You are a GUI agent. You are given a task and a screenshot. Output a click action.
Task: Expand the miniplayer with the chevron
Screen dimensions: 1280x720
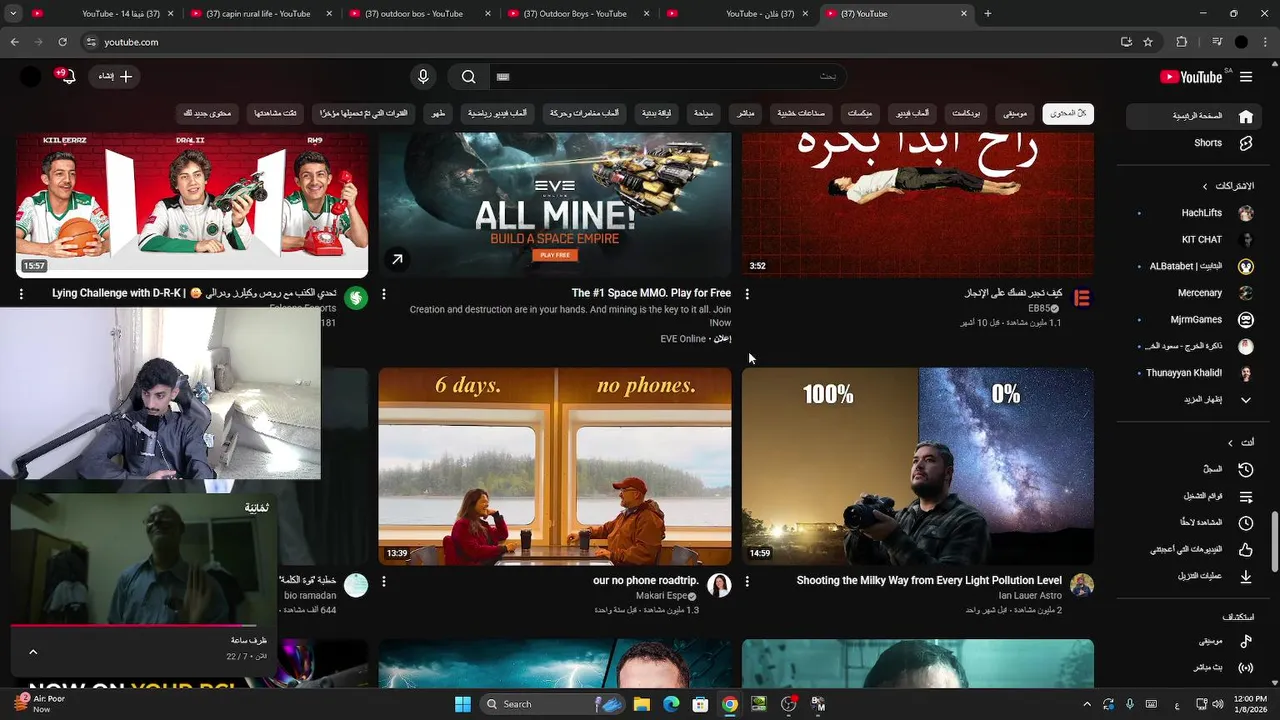coord(33,652)
